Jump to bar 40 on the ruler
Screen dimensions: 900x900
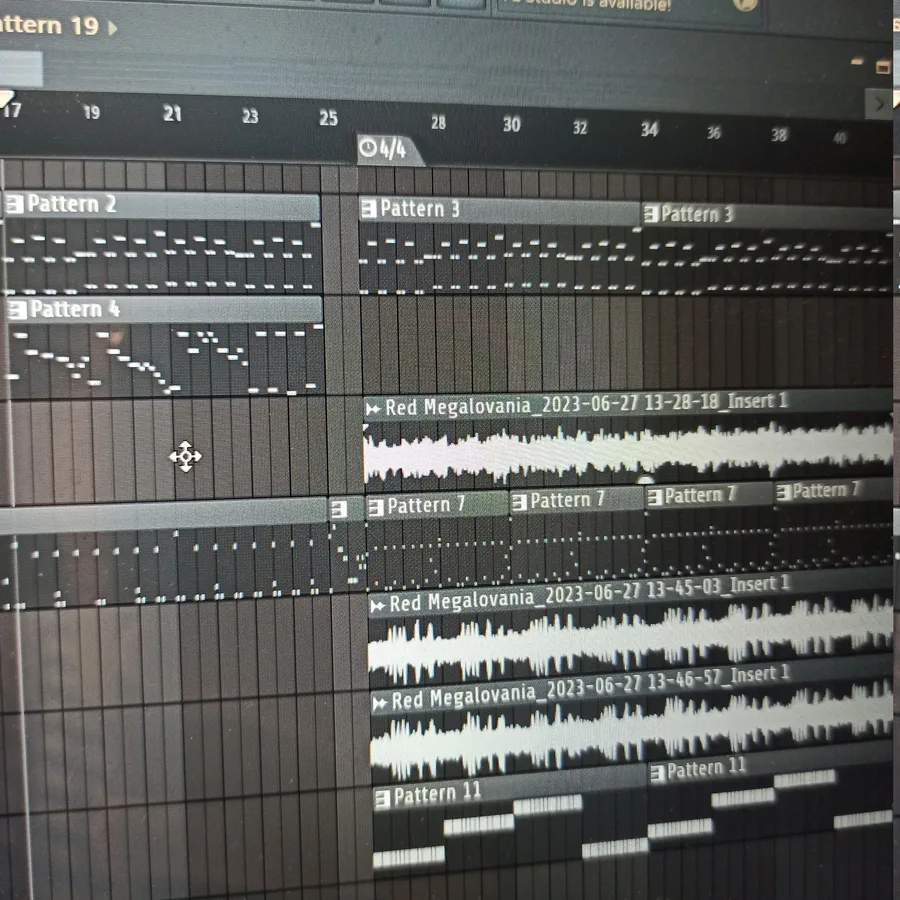[x=840, y=138]
